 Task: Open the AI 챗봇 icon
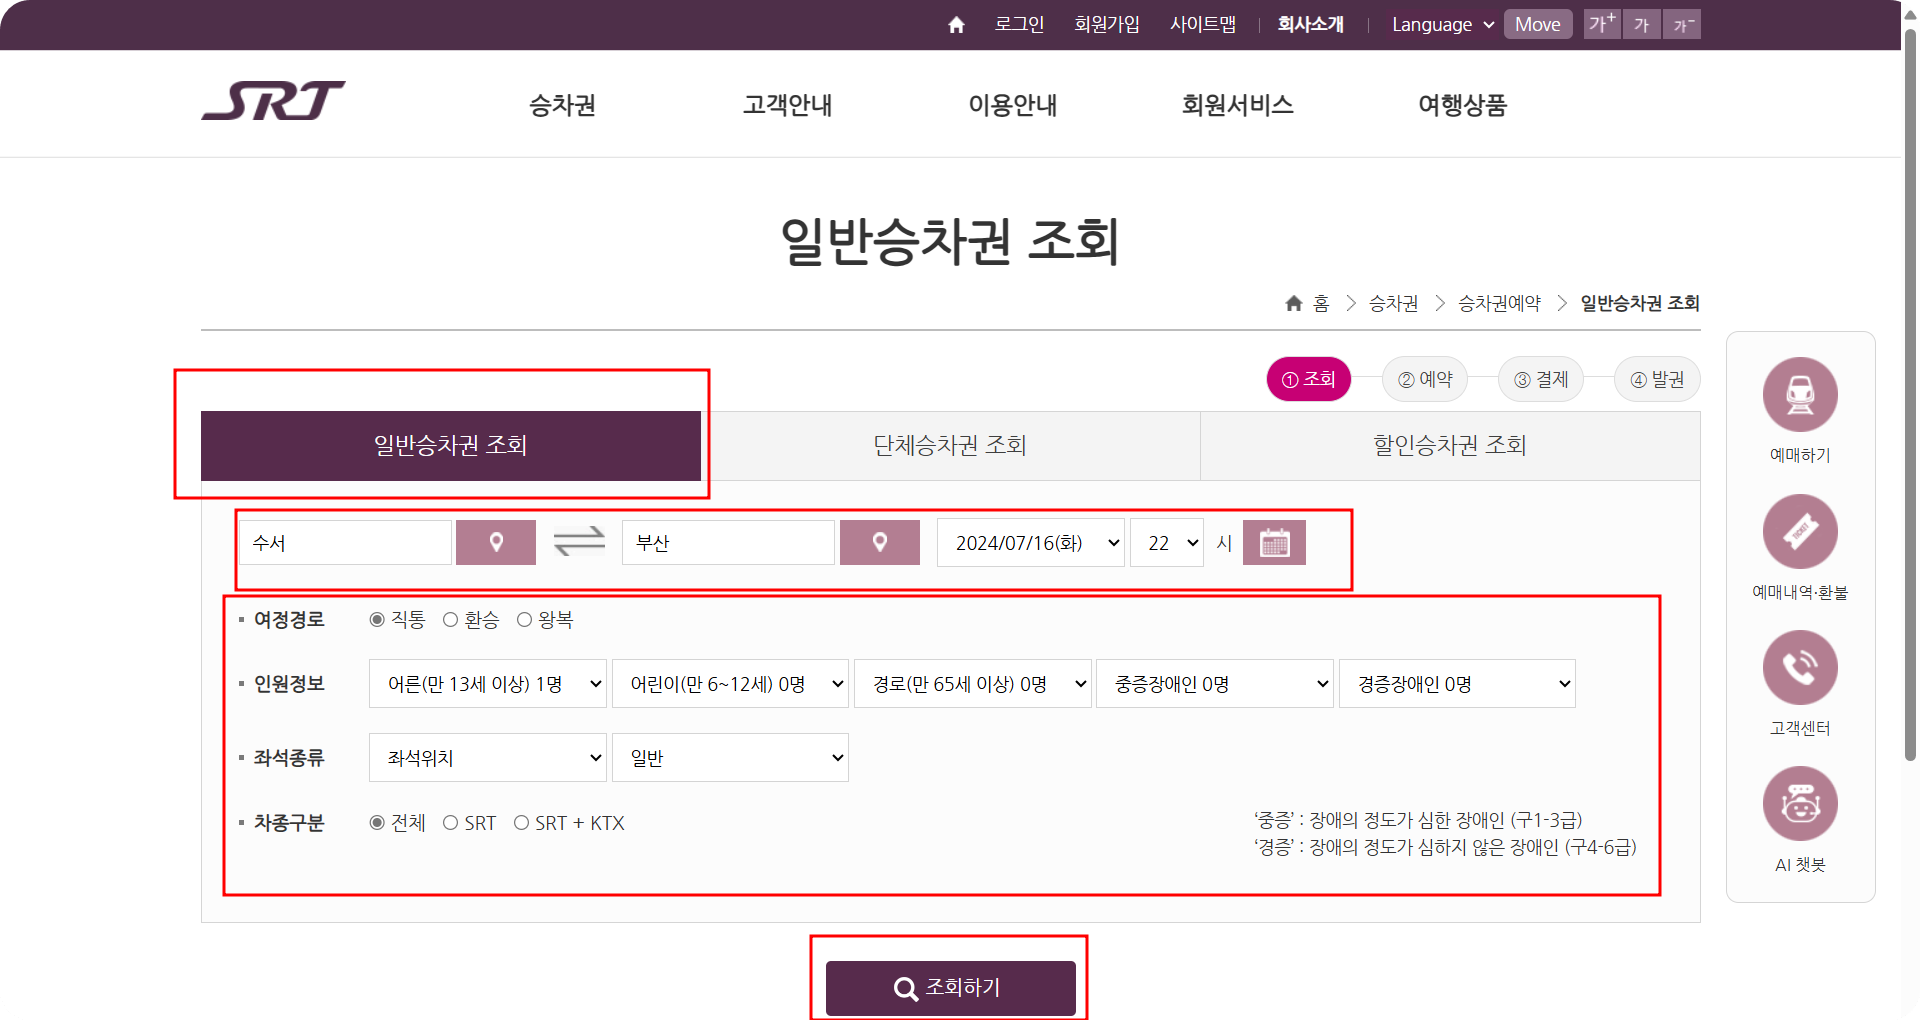1800,803
